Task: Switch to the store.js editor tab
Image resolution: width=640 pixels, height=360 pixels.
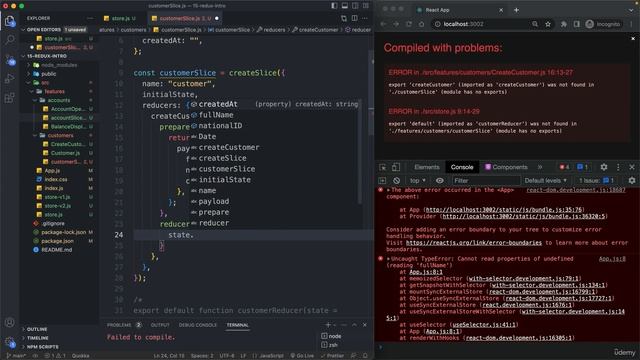Action: (120, 18)
